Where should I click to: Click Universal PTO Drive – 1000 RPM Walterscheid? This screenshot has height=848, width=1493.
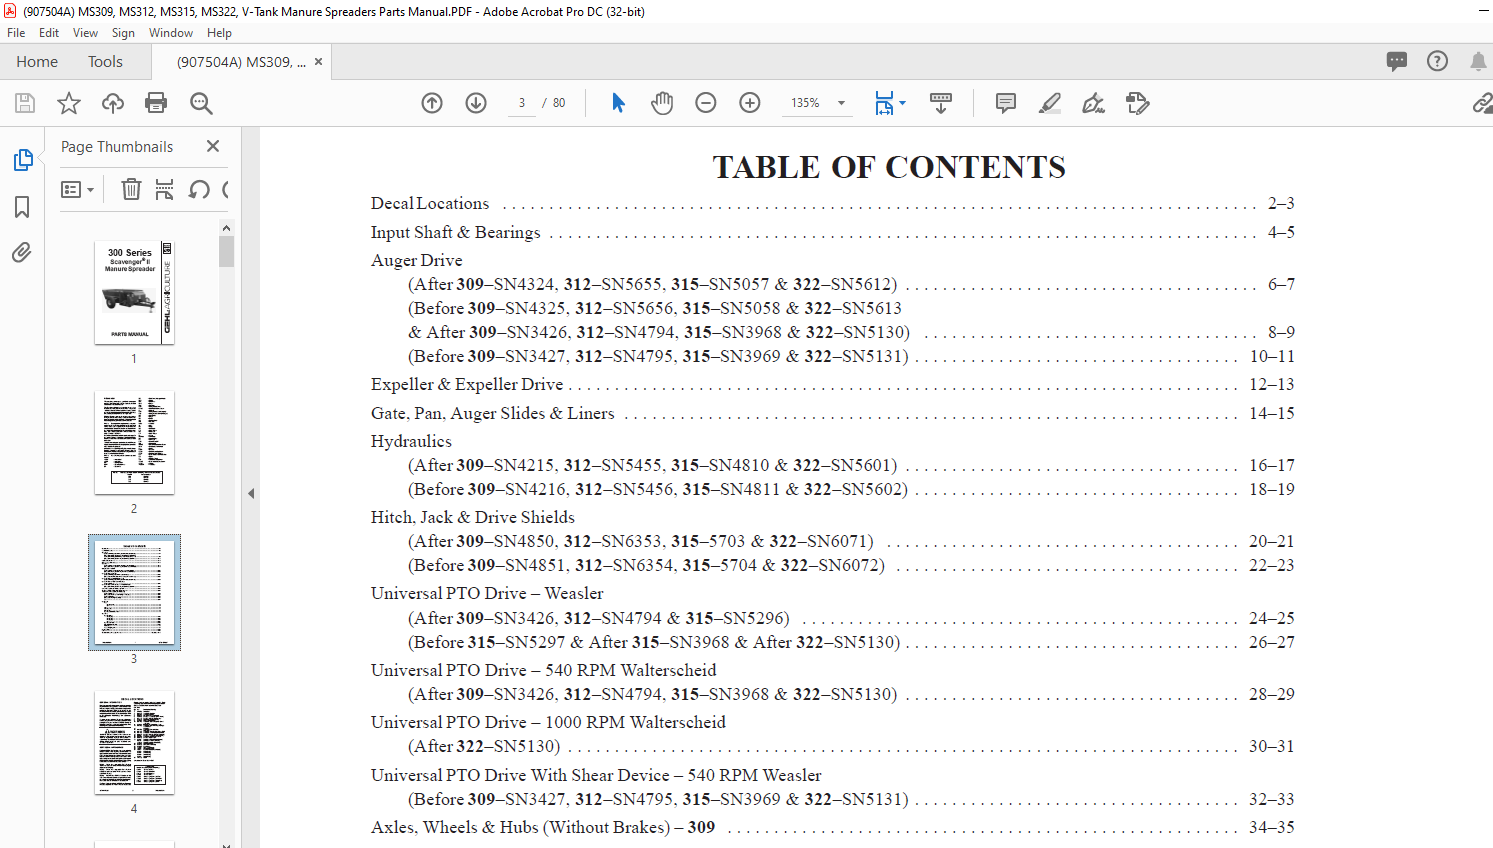[x=548, y=722]
